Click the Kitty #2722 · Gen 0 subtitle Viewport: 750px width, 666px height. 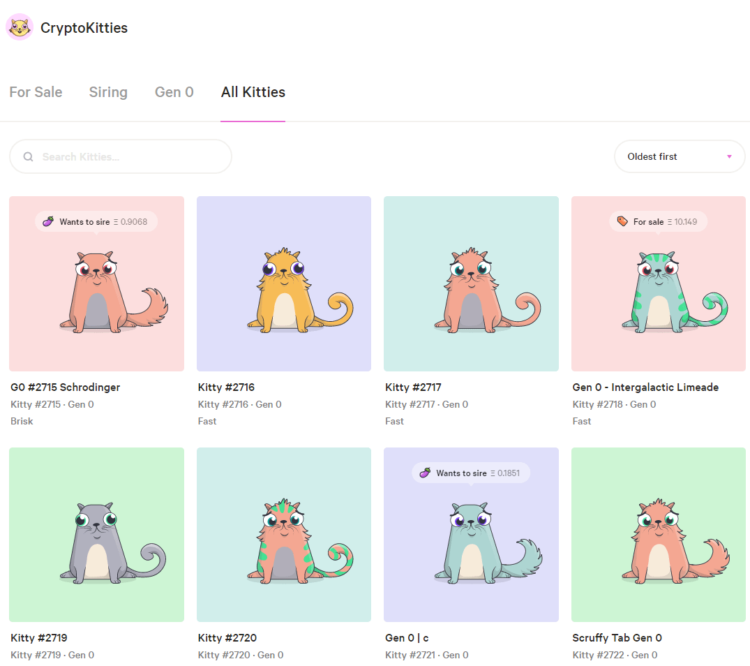[x=615, y=655]
